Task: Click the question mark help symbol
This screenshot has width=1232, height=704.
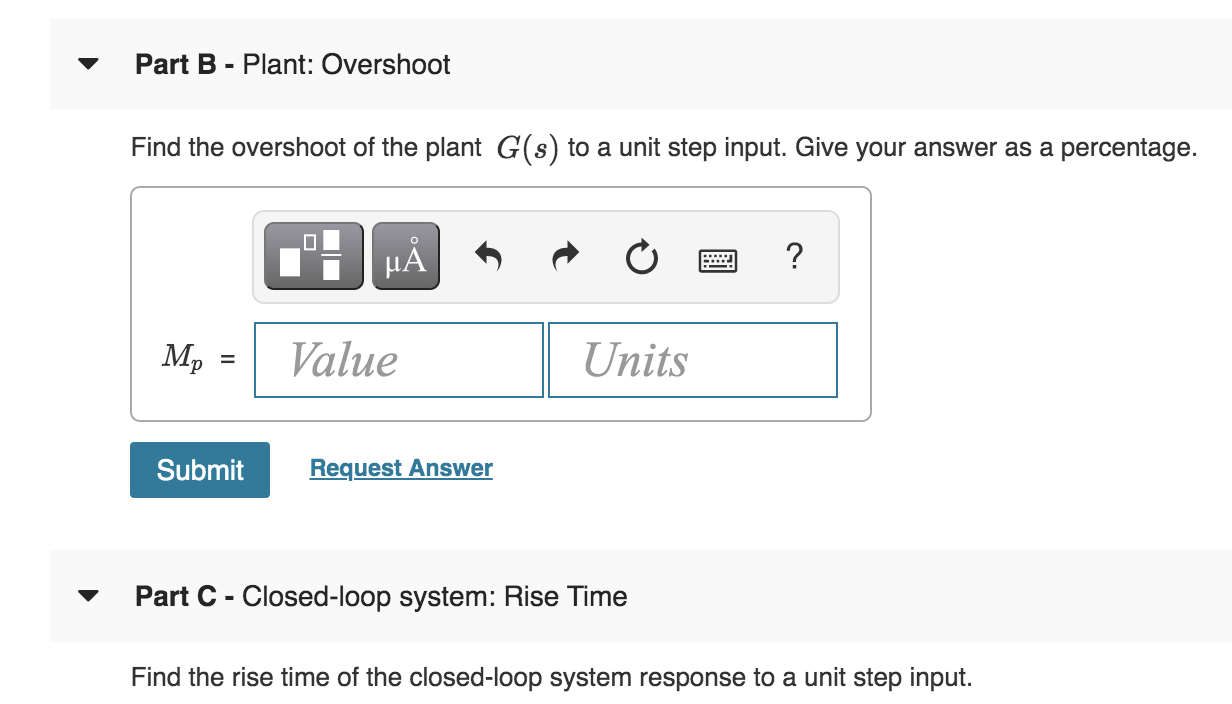Action: [x=794, y=258]
